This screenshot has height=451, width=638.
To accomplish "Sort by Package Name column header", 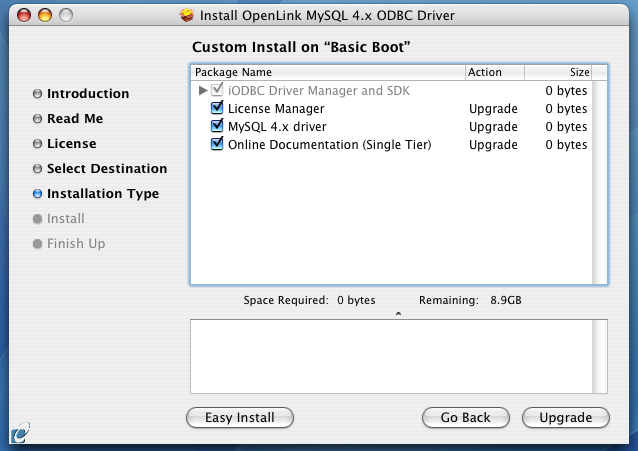I will click(328, 72).
